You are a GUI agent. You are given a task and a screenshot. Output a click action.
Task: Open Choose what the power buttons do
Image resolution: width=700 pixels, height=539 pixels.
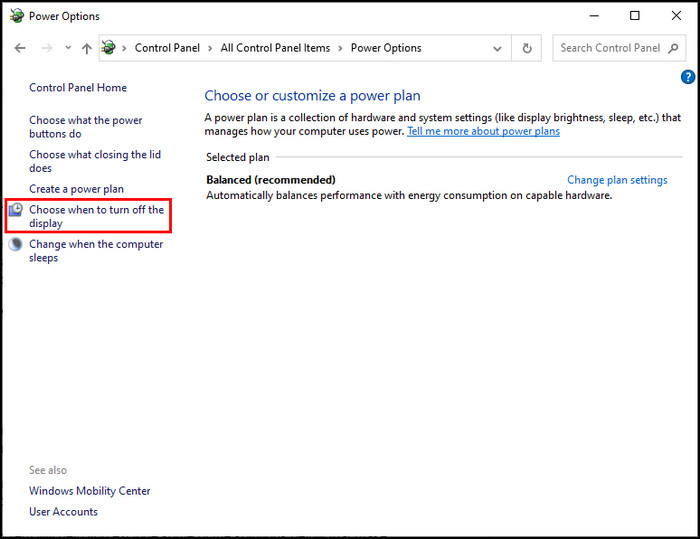click(x=85, y=127)
